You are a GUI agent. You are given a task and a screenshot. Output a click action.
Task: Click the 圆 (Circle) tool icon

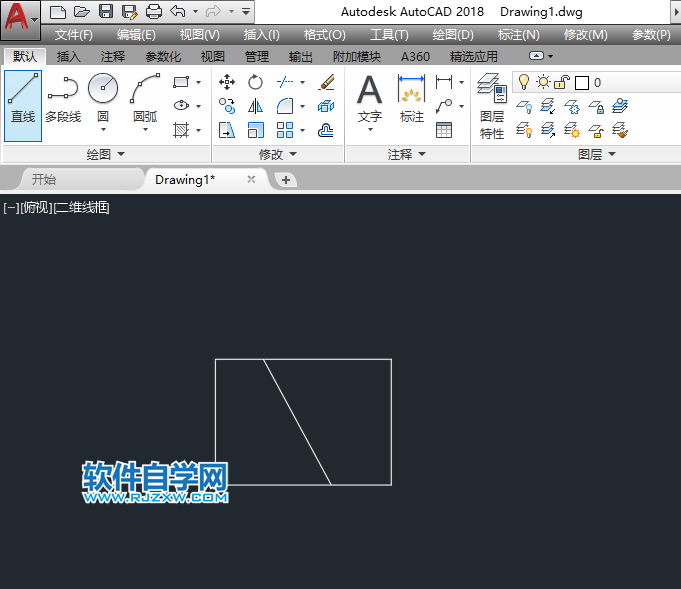pos(103,90)
